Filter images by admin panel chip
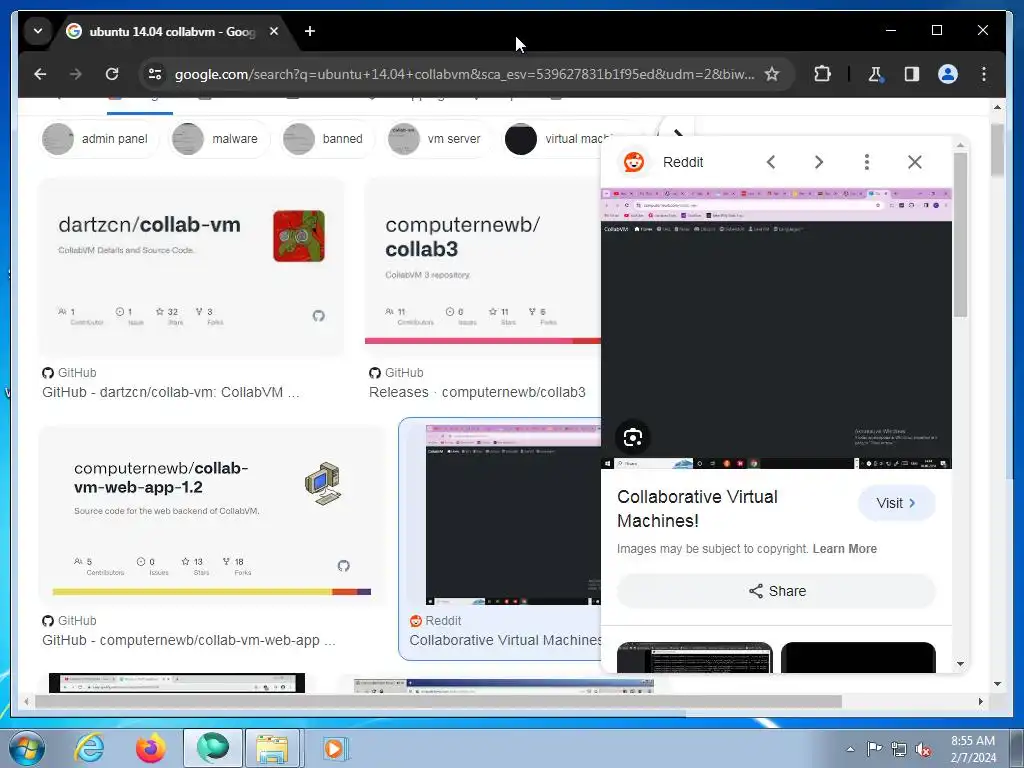The width and height of the screenshot is (1024, 768). click(99, 139)
